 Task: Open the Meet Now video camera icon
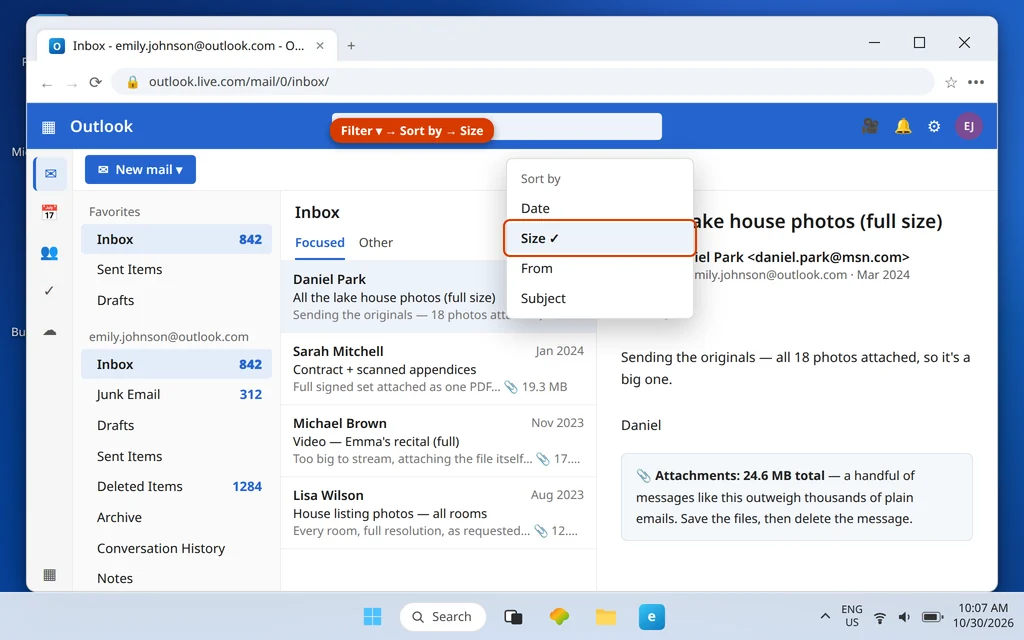point(870,126)
